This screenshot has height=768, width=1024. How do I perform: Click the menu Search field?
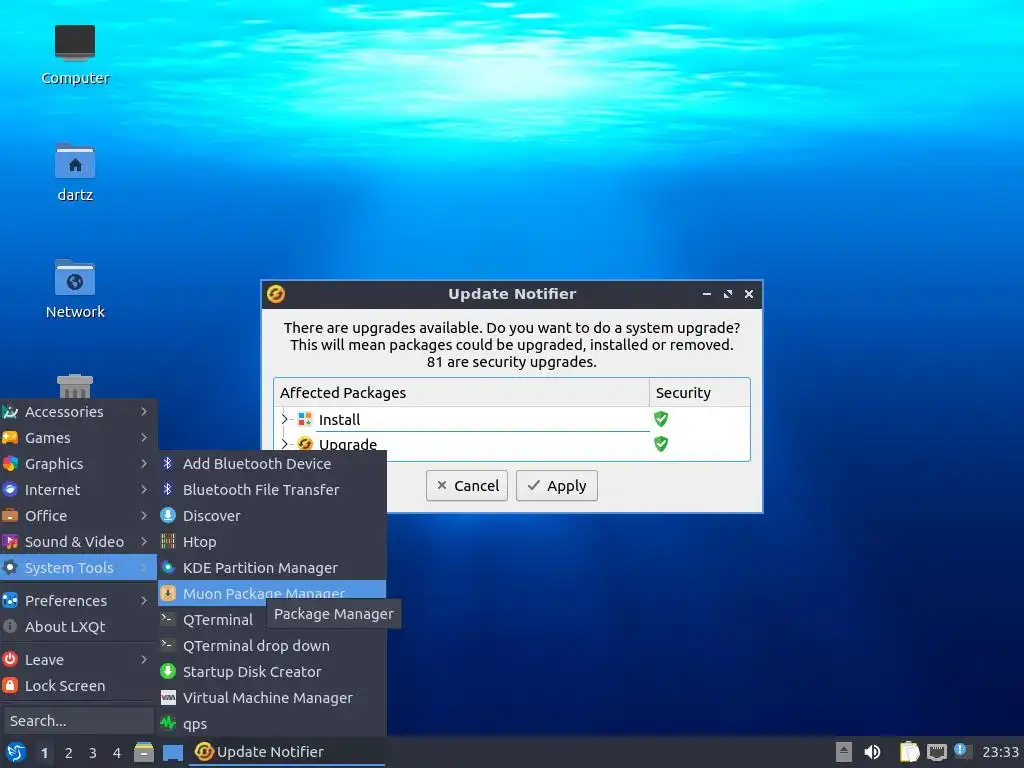point(78,721)
